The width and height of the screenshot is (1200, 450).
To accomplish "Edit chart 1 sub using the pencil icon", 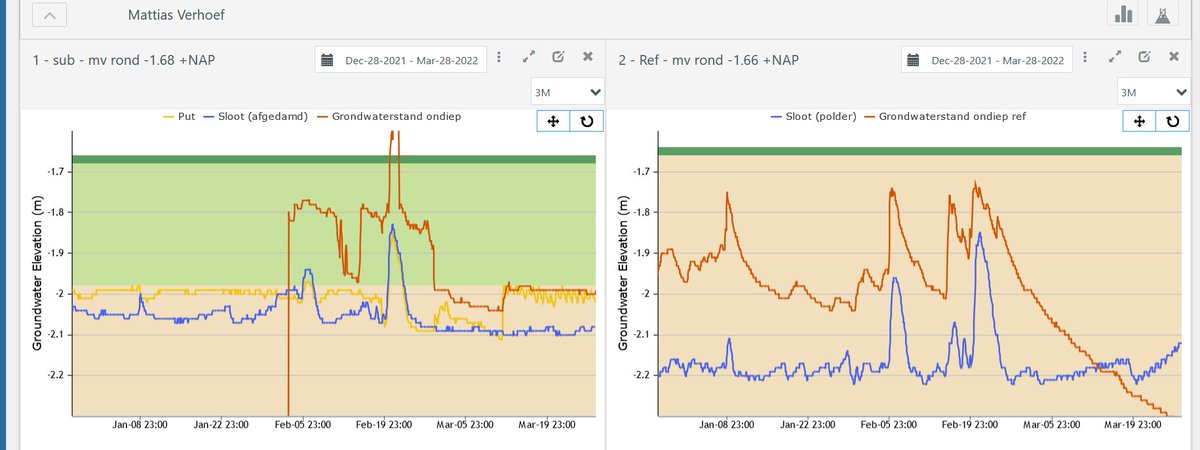I will (x=559, y=58).
